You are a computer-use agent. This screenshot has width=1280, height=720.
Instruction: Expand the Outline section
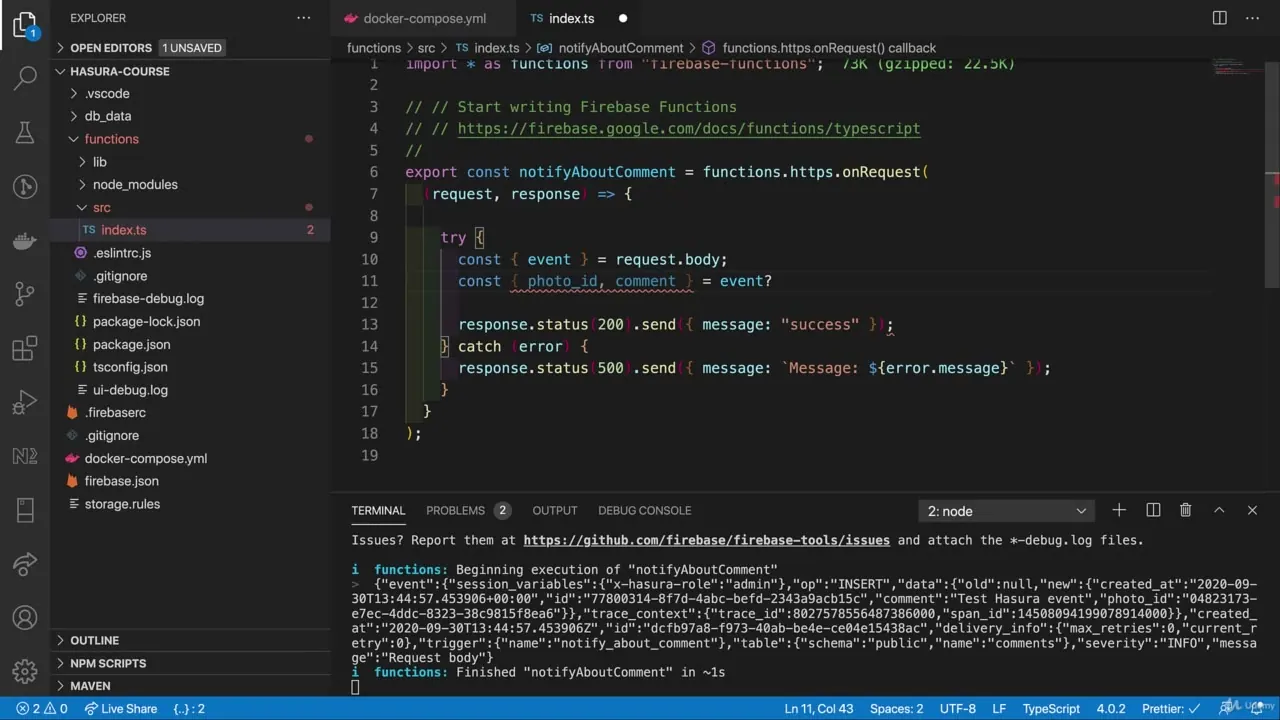pyautogui.click(x=190, y=640)
